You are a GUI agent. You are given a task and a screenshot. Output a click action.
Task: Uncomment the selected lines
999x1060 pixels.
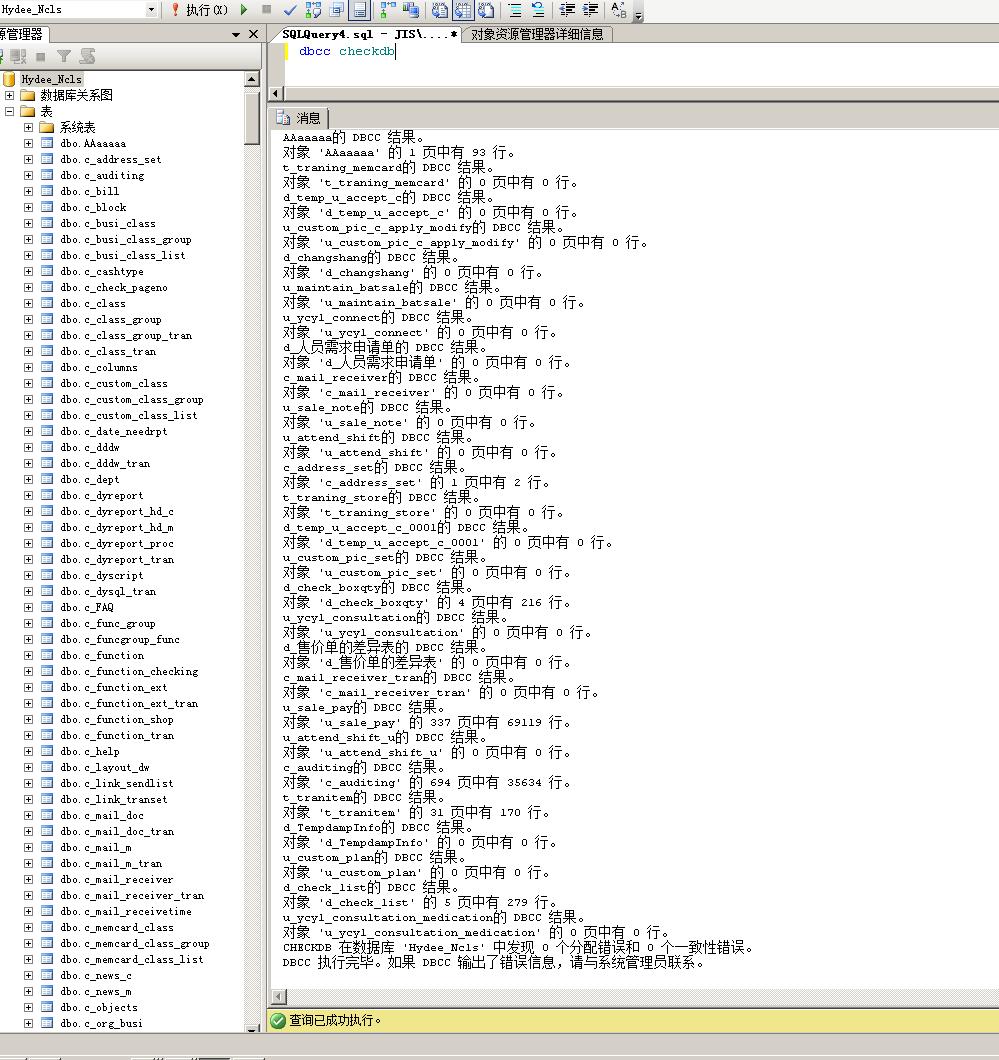pyautogui.click(x=538, y=9)
